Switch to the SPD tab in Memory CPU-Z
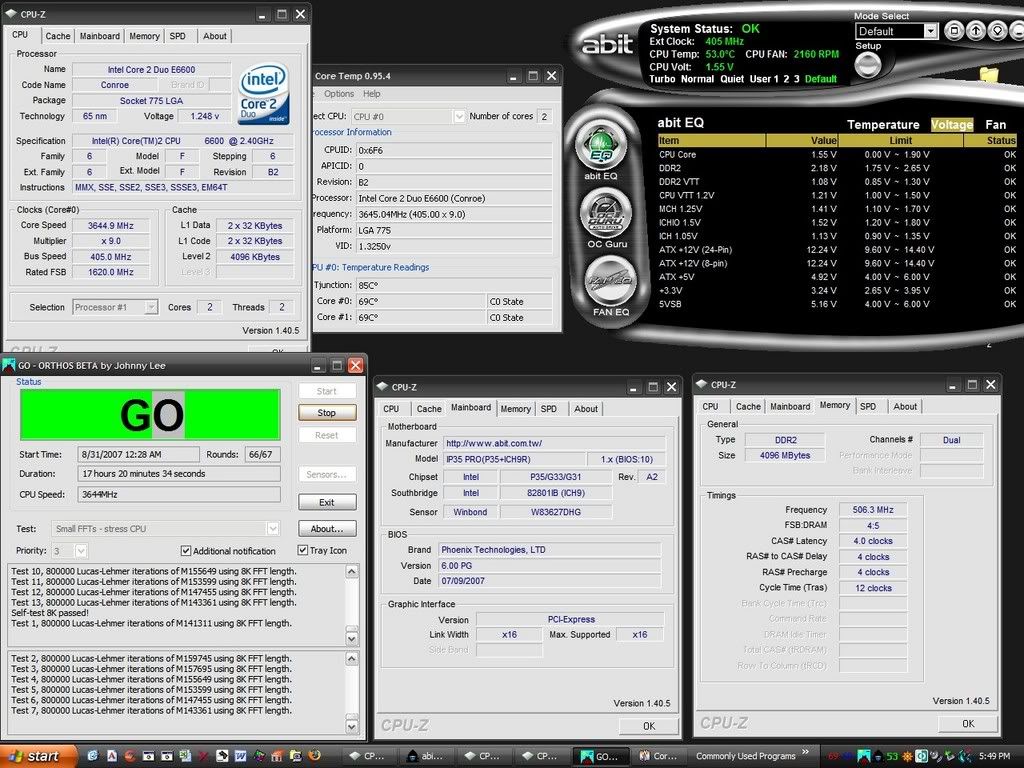Screen dimensions: 1024x768 tap(867, 406)
